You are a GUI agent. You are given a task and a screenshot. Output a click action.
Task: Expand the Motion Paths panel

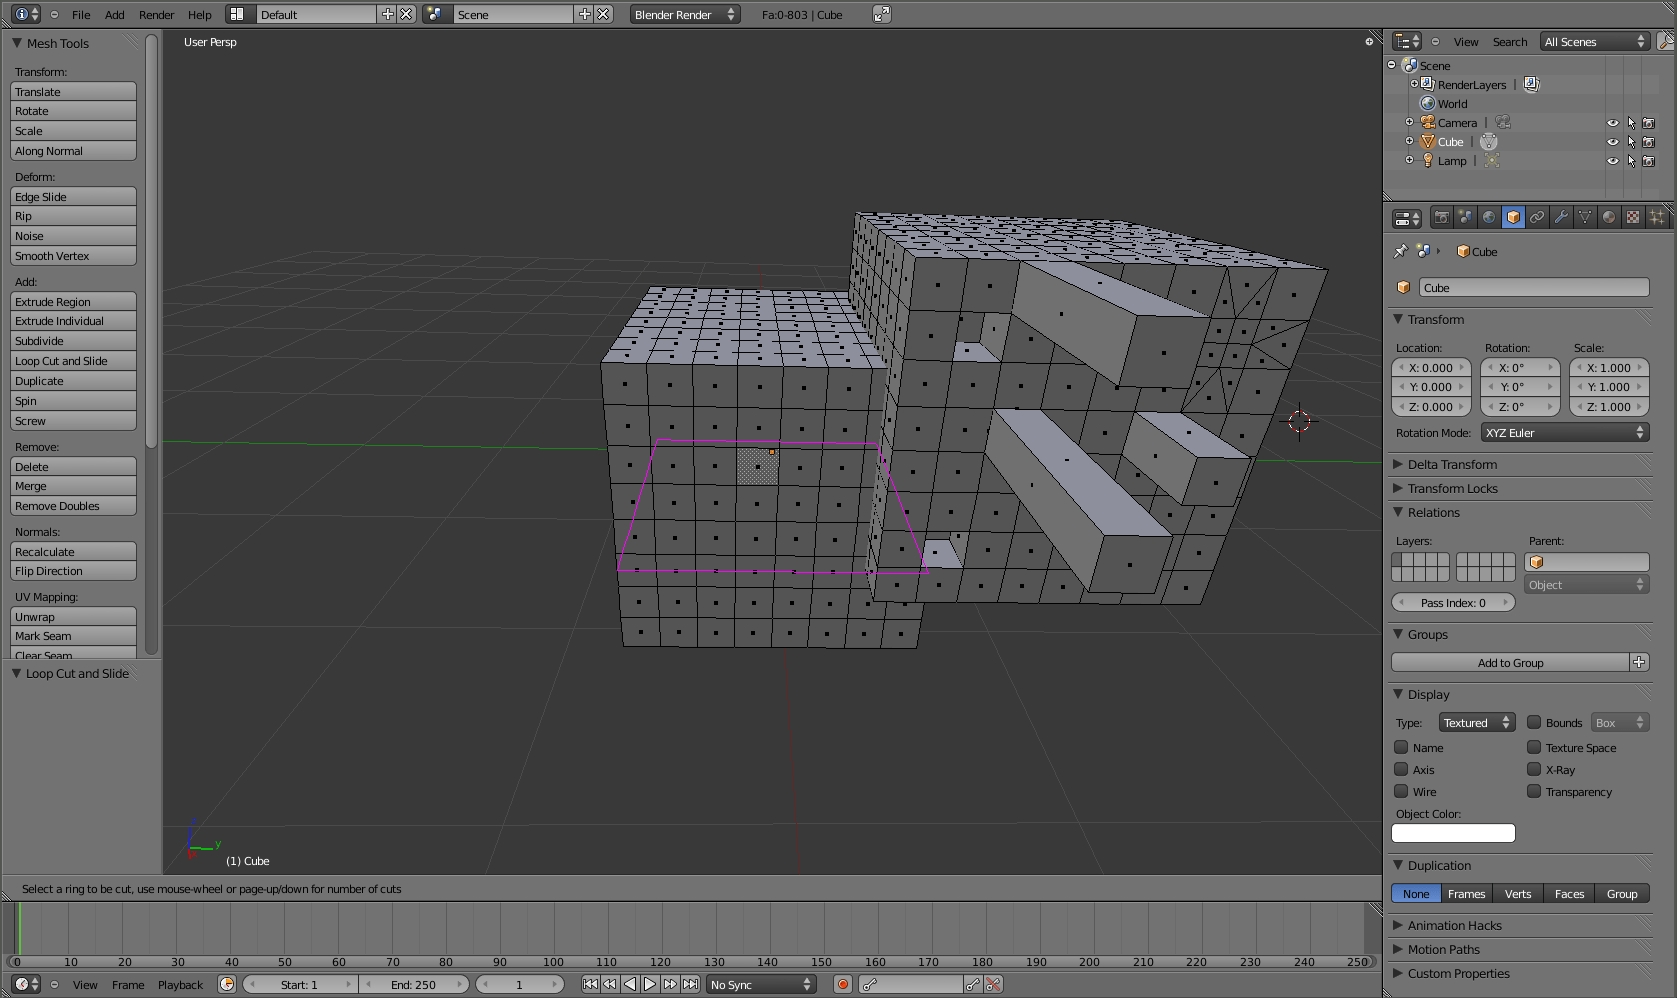coord(1443,949)
